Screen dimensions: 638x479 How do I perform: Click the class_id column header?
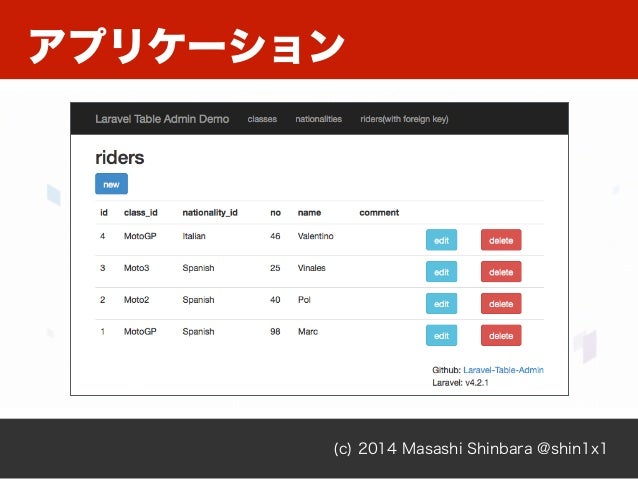point(141,212)
